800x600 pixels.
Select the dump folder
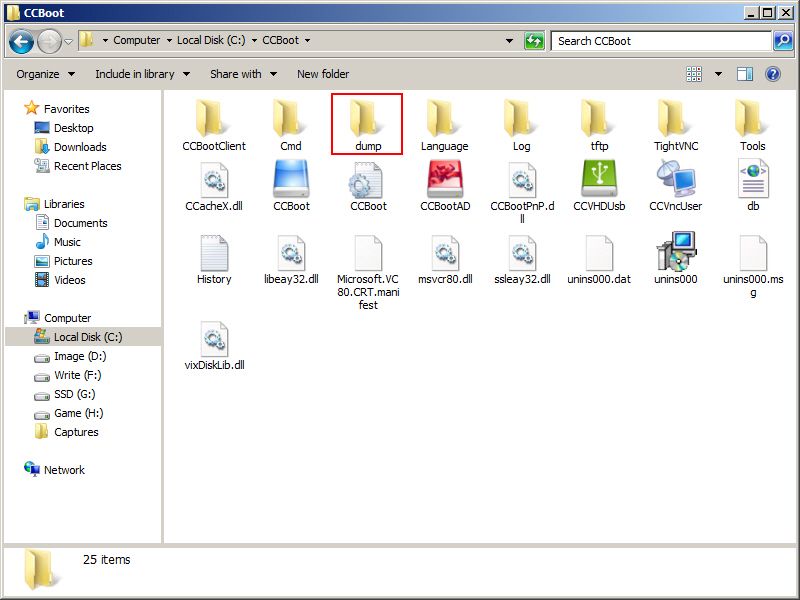click(x=367, y=124)
